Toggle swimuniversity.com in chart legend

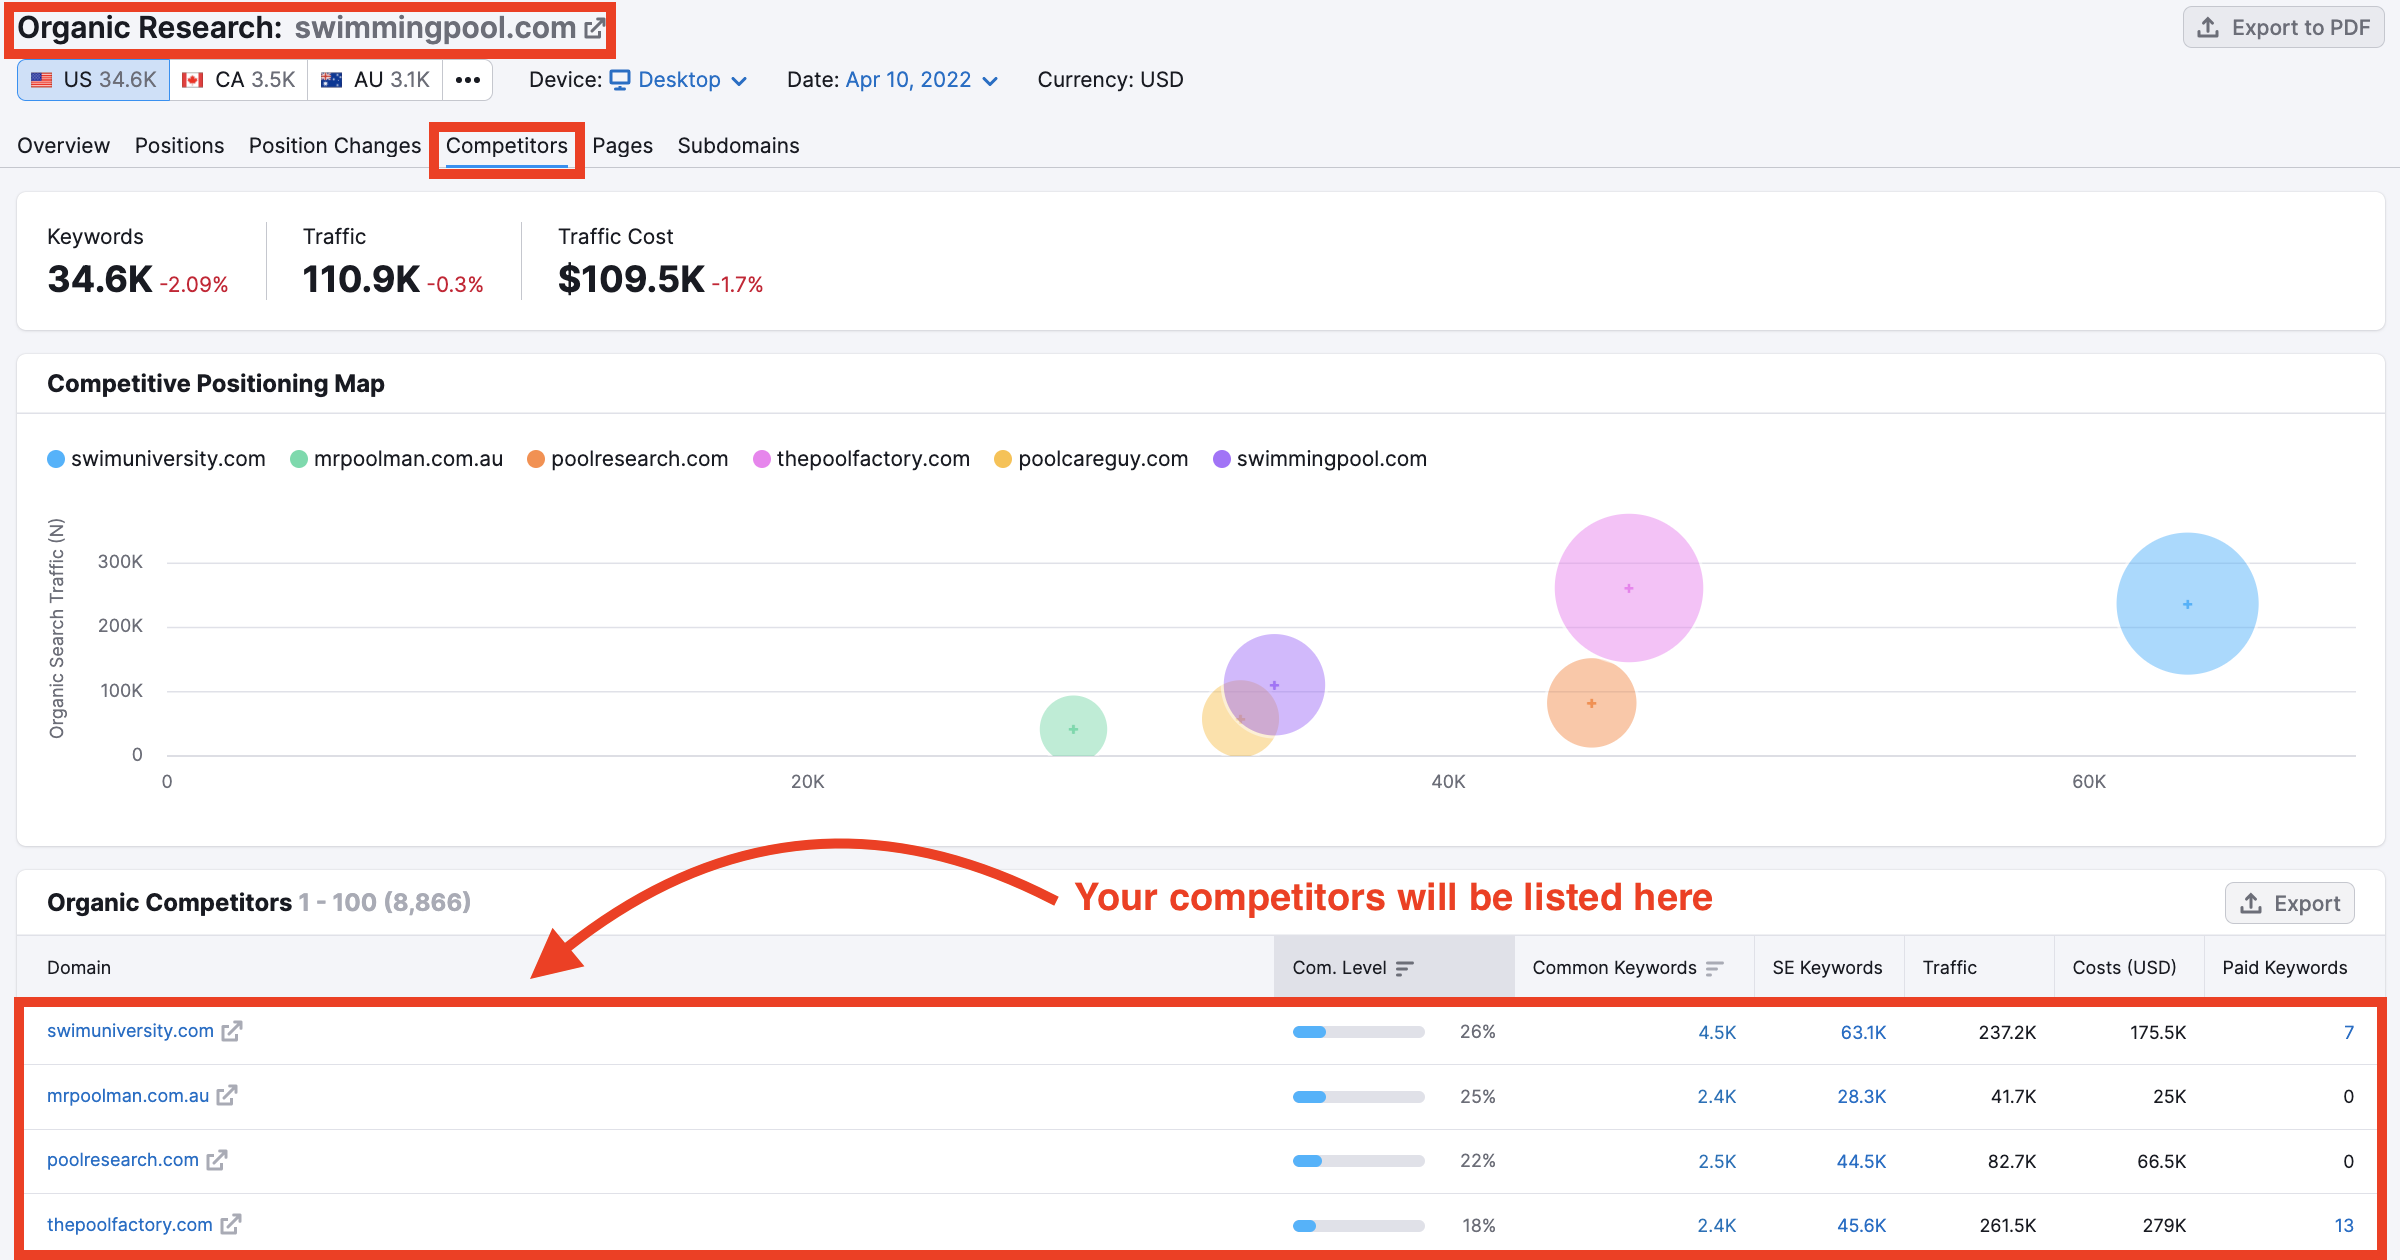157,459
